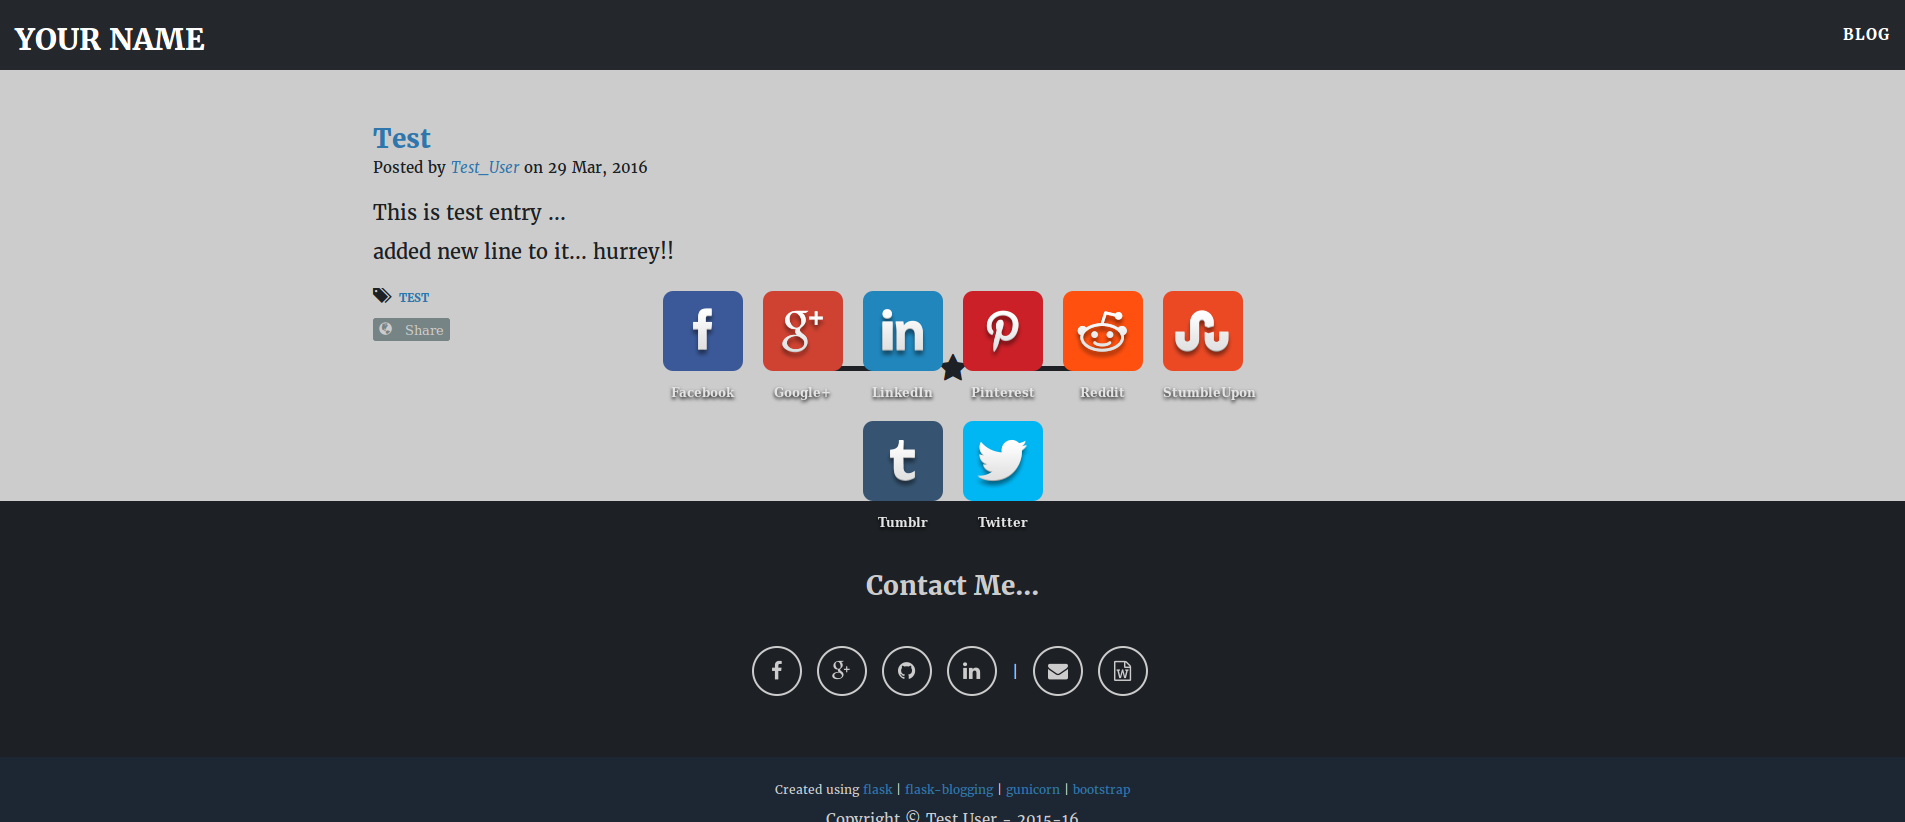View author Test_User profile
This screenshot has height=822, width=1905.
point(485,167)
